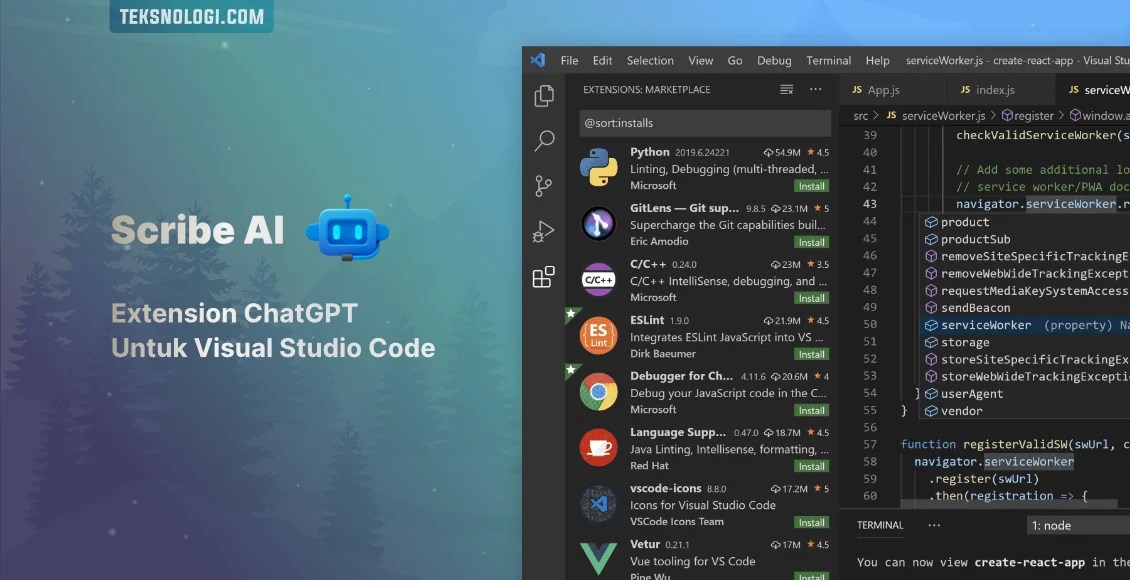Open the File menu
Viewport: 1130px width, 580px height.
pyautogui.click(x=569, y=61)
